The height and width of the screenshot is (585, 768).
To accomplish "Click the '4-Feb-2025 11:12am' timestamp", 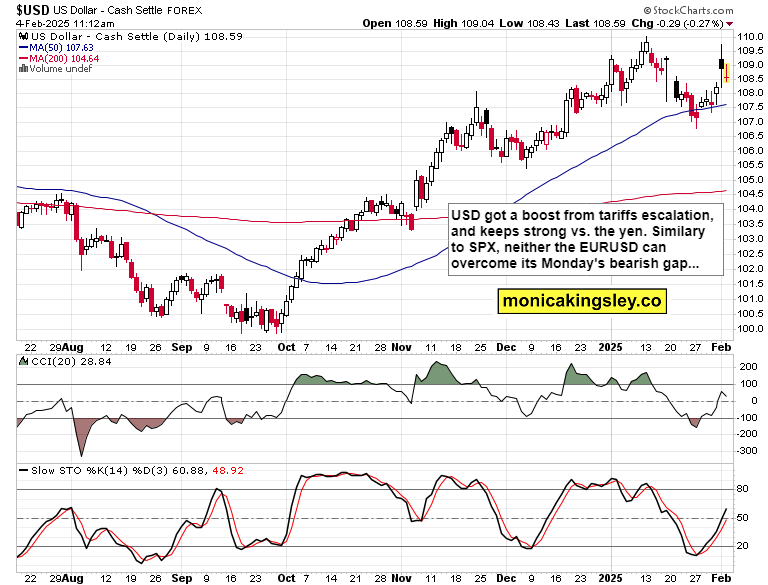I will click(x=65, y=23).
